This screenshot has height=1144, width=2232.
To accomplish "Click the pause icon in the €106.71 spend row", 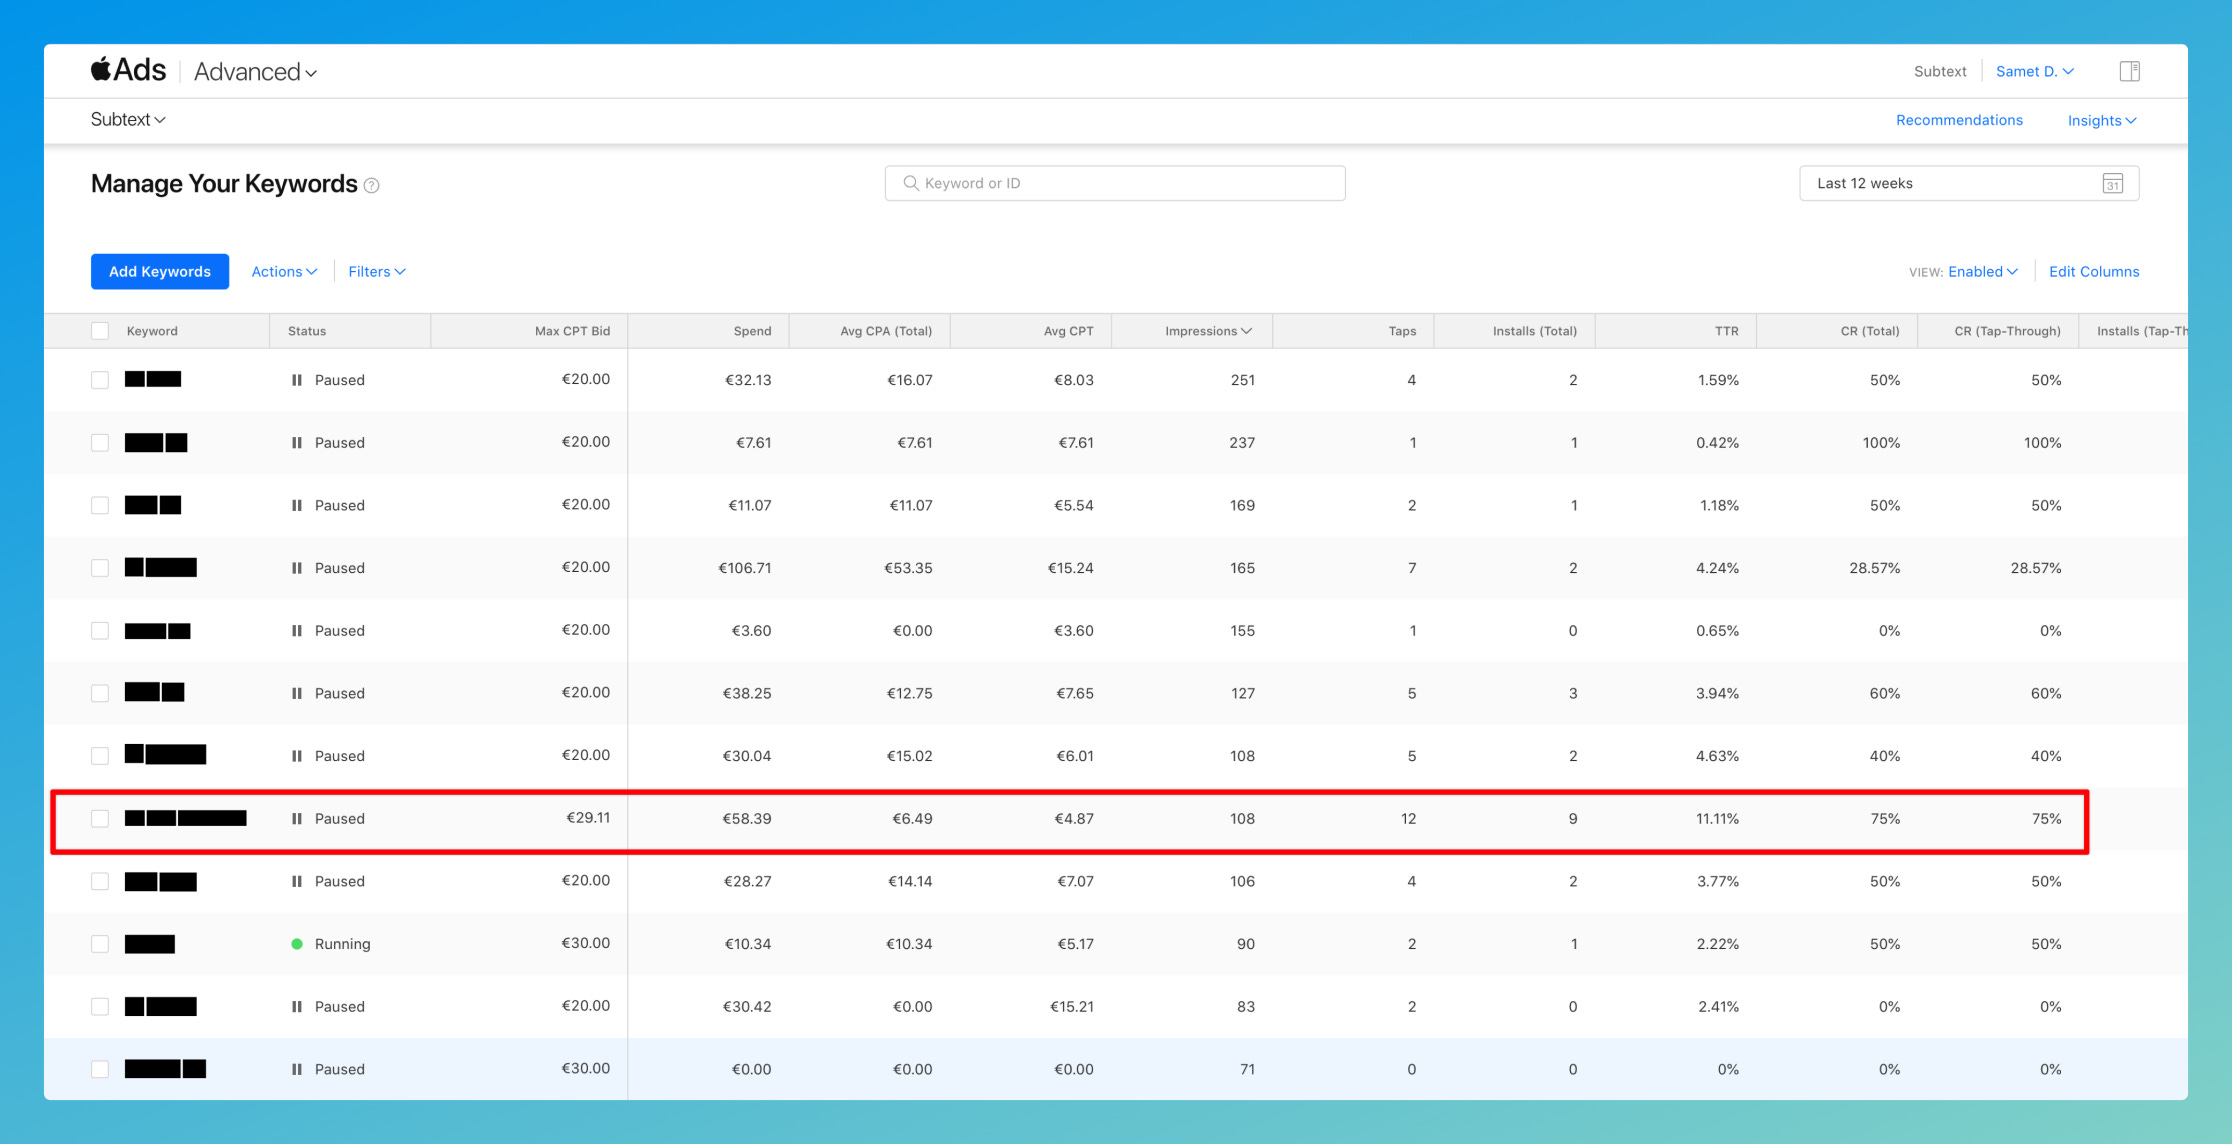I will [x=297, y=568].
